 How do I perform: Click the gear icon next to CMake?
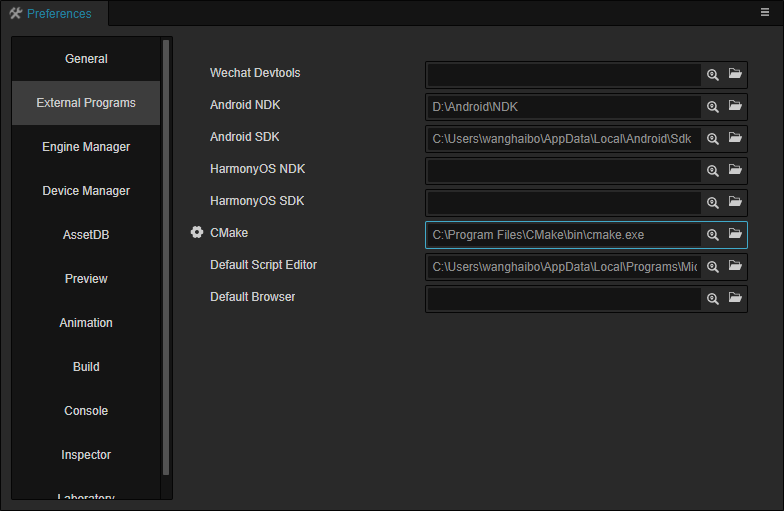[x=197, y=232]
